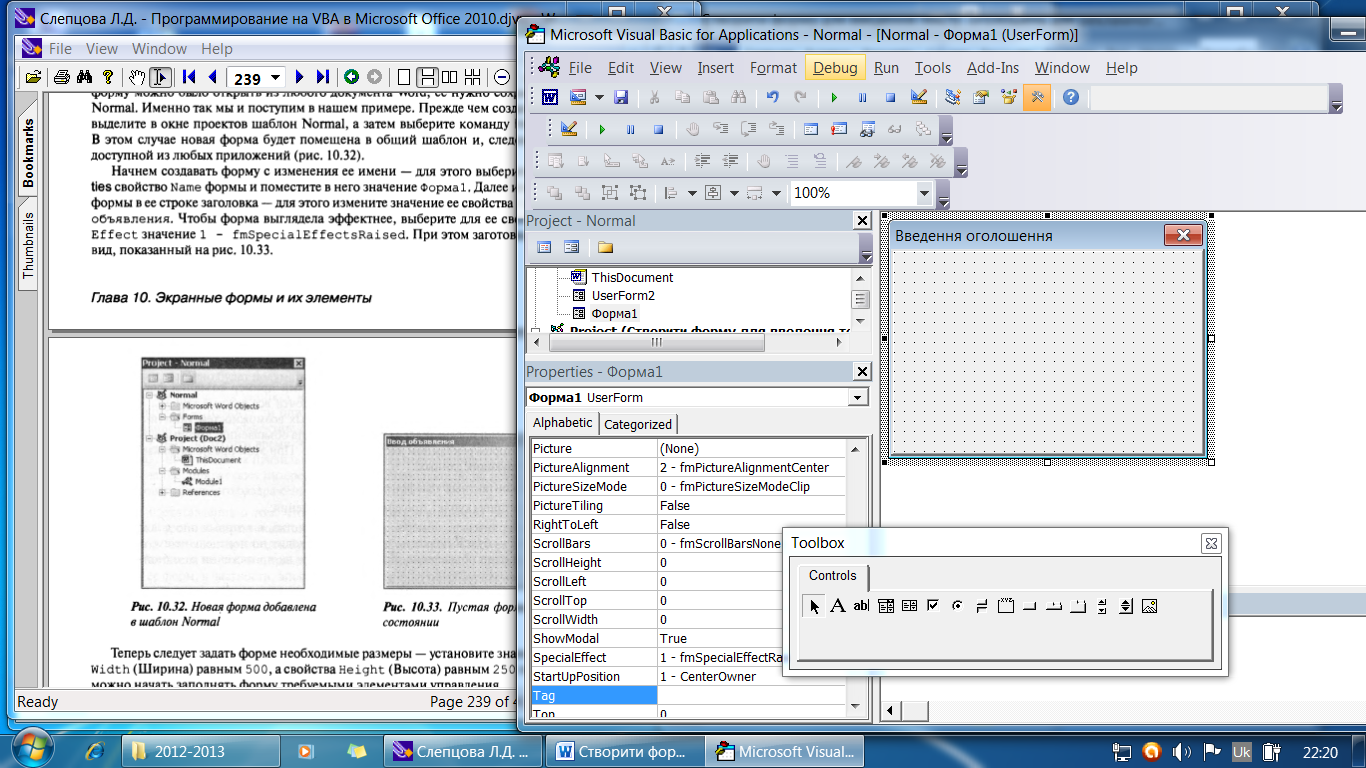Click the Properties list vertical scrollbar
This screenshot has width=1366, height=768.
[x=856, y=577]
